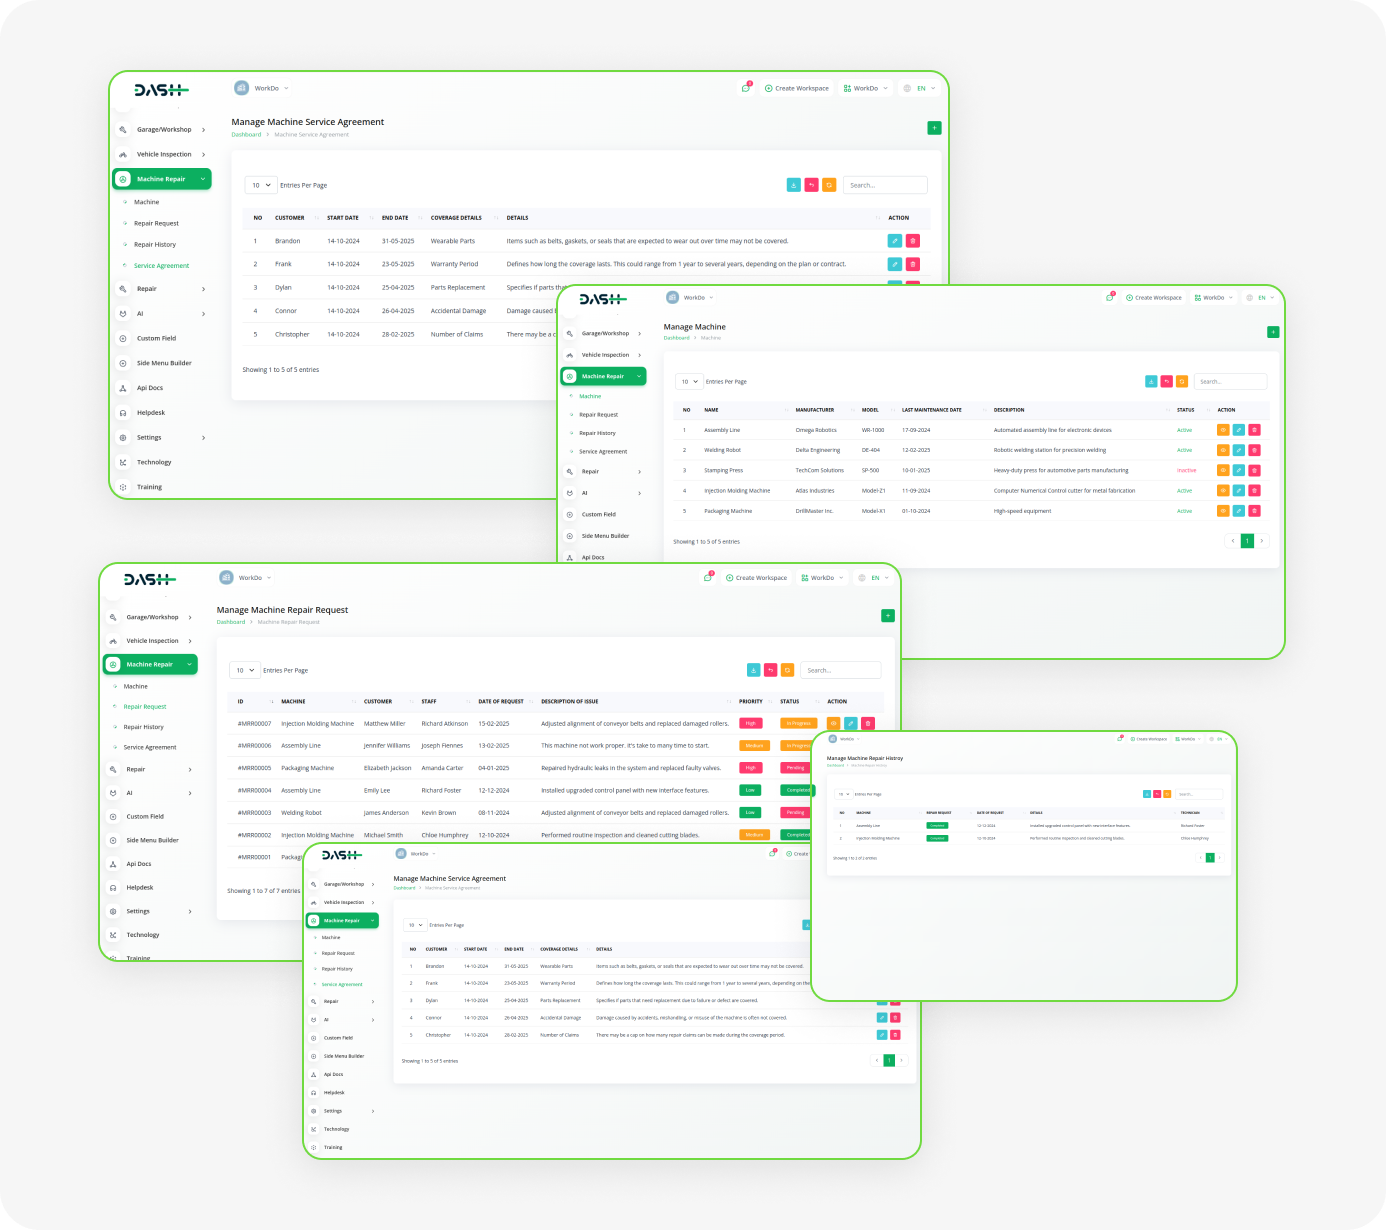Expand Garage/Workshop menu in Manage Machine sidebar
This screenshot has height=1230, width=1386.
point(604,333)
